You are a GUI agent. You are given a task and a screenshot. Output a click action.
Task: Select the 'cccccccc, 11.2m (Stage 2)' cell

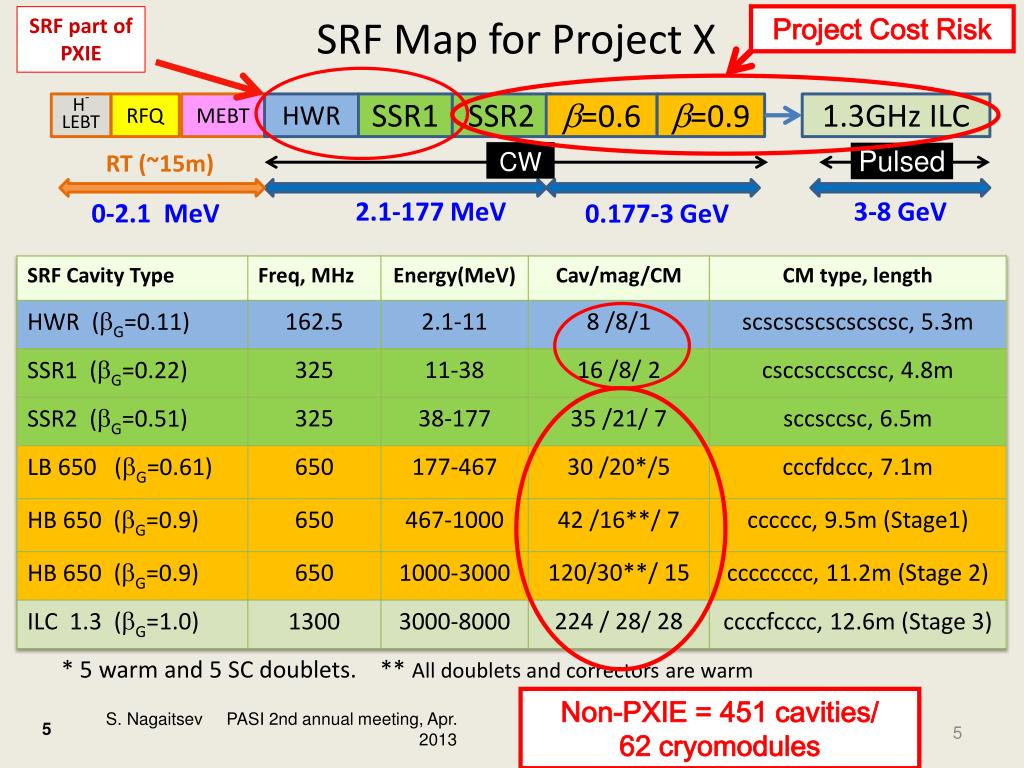857,573
